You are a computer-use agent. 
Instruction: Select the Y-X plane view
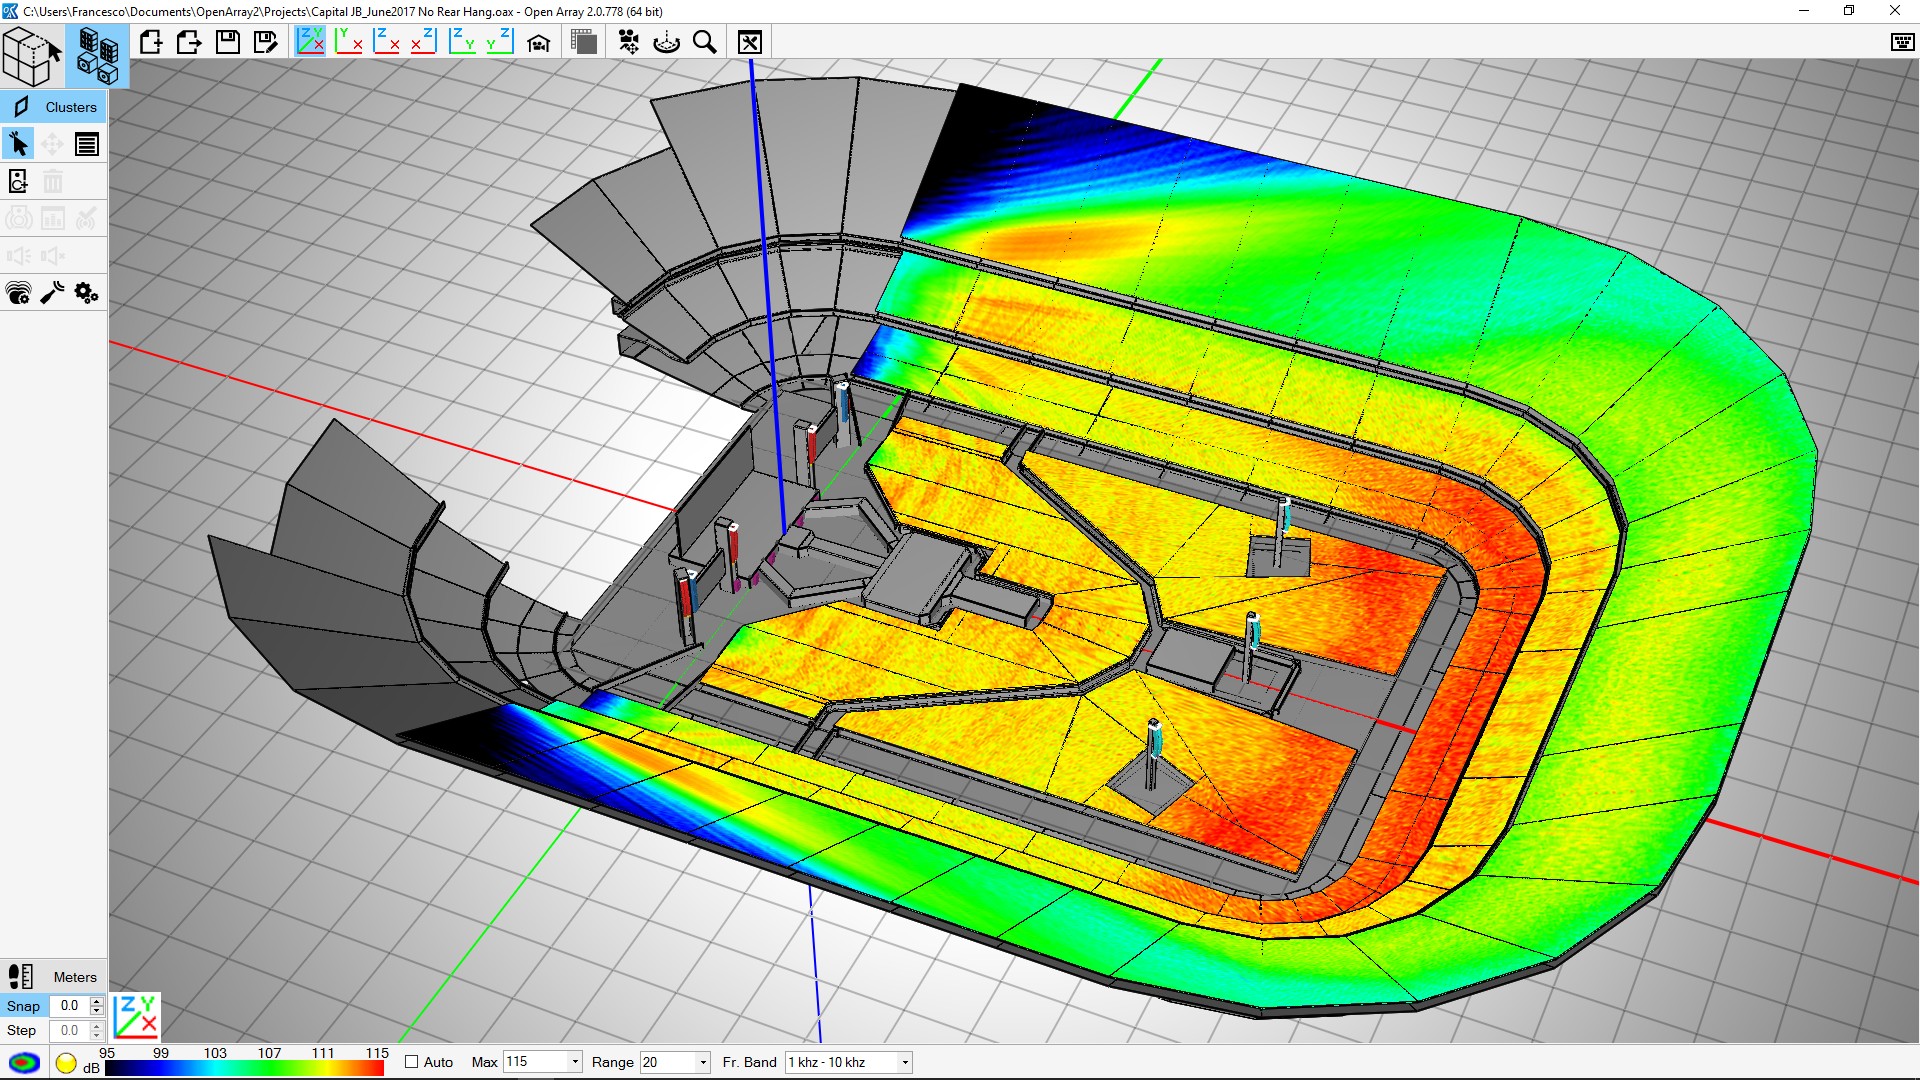(348, 41)
